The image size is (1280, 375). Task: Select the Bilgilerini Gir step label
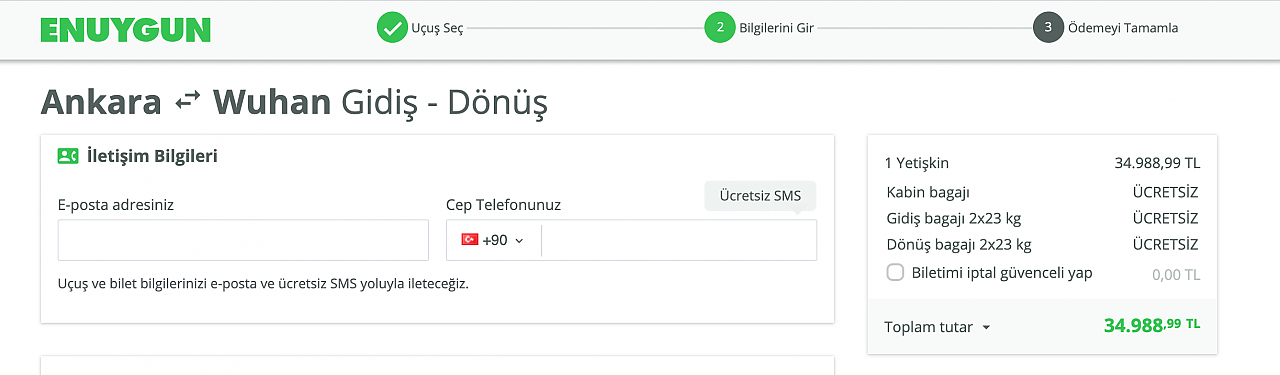coord(776,28)
